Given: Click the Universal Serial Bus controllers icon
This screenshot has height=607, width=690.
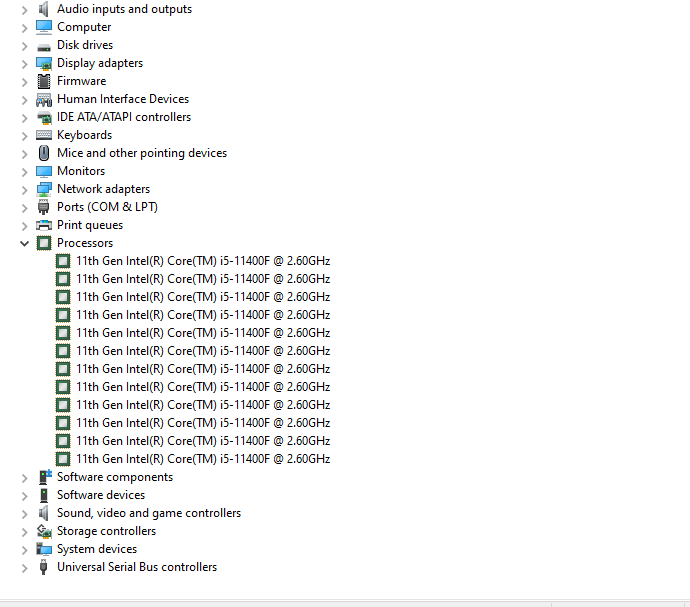Looking at the screenshot, I should (43, 567).
